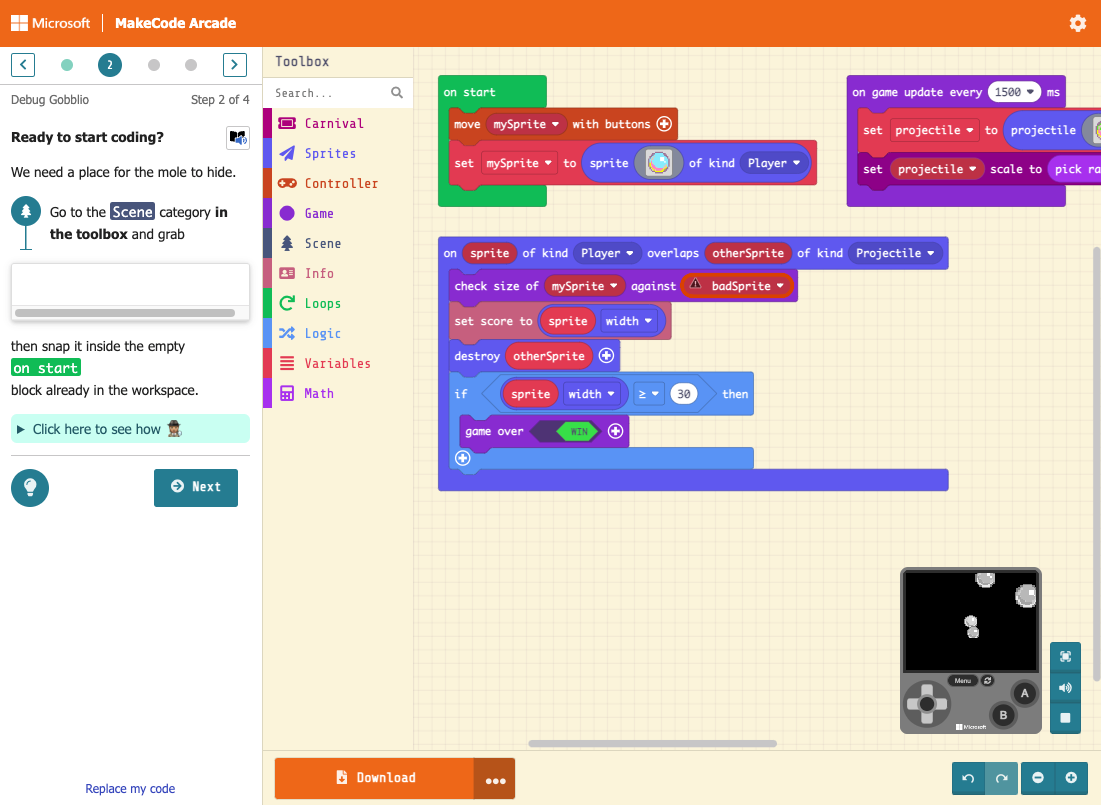Open the mySprite dropdown in set block
The width and height of the screenshot is (1101, 805).
coord(520,163)
